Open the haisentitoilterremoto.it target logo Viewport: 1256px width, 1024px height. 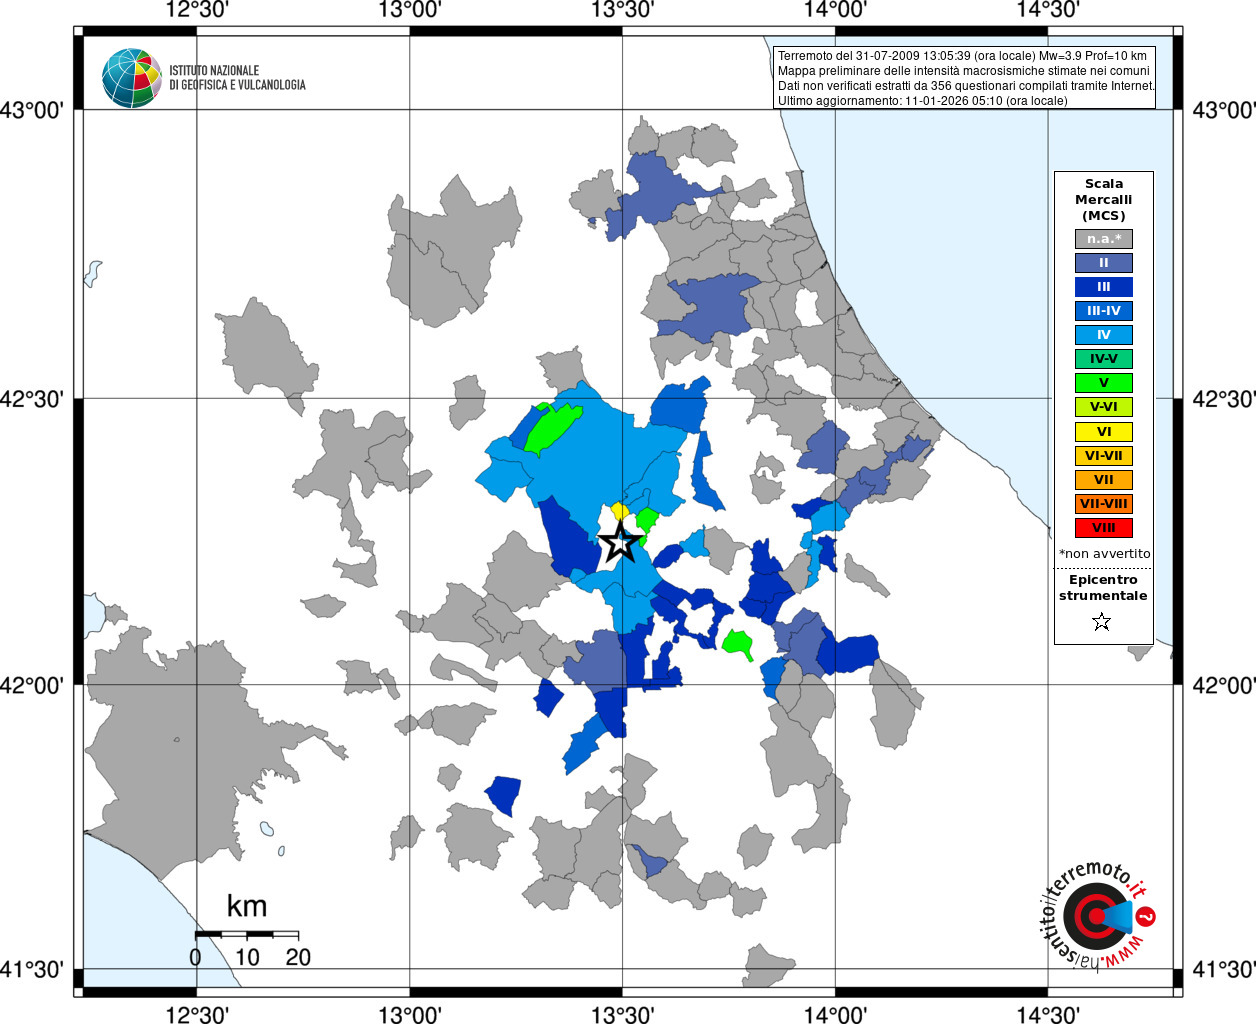[x=1097, y=916]
